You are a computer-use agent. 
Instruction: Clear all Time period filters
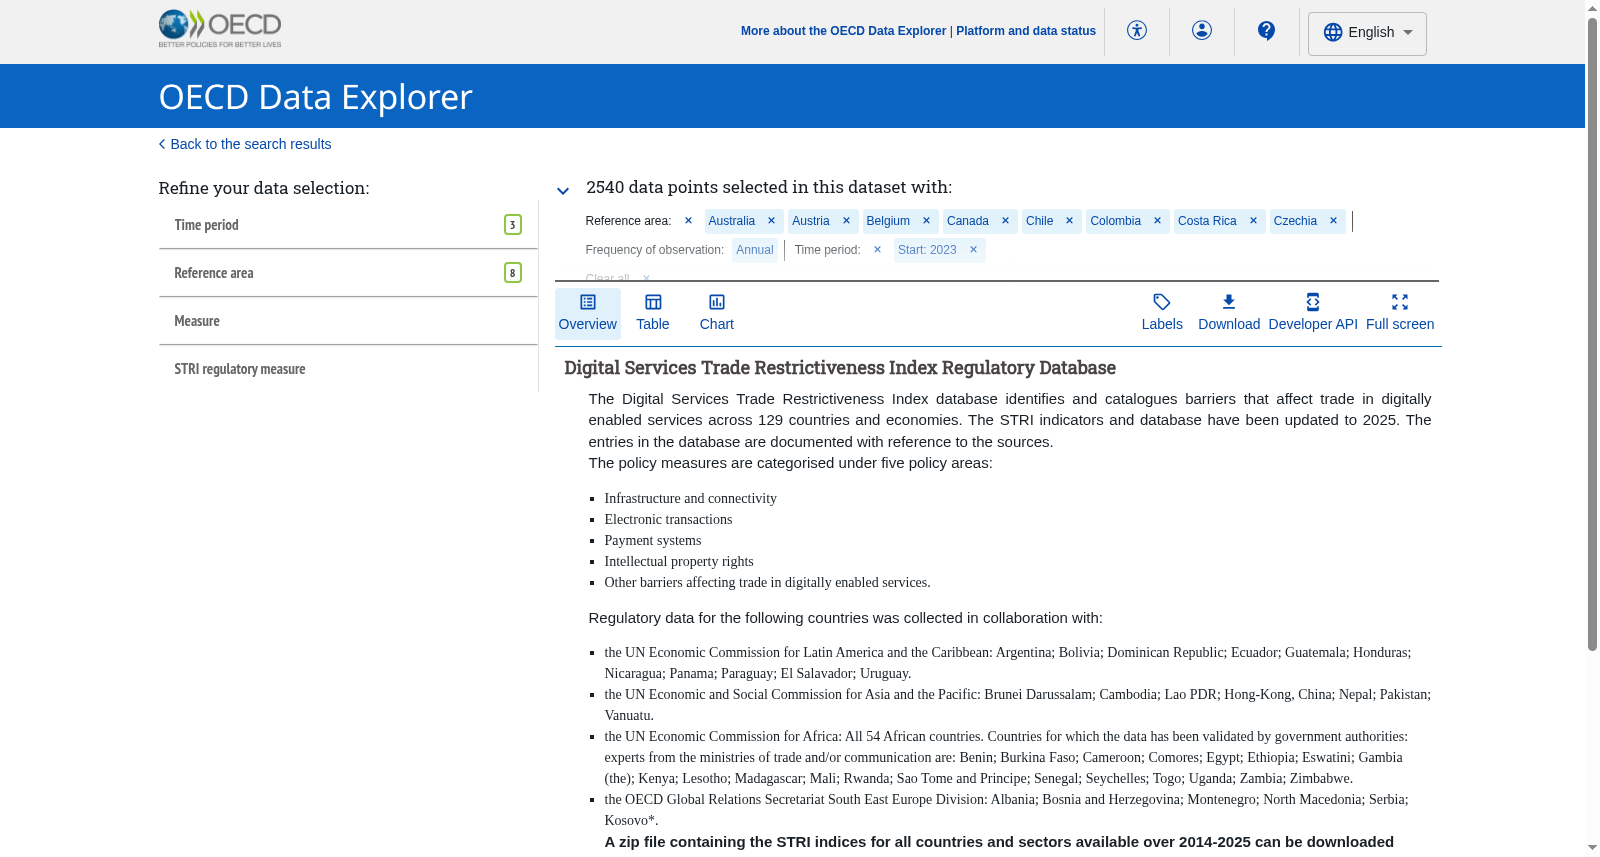coord(877,250)
